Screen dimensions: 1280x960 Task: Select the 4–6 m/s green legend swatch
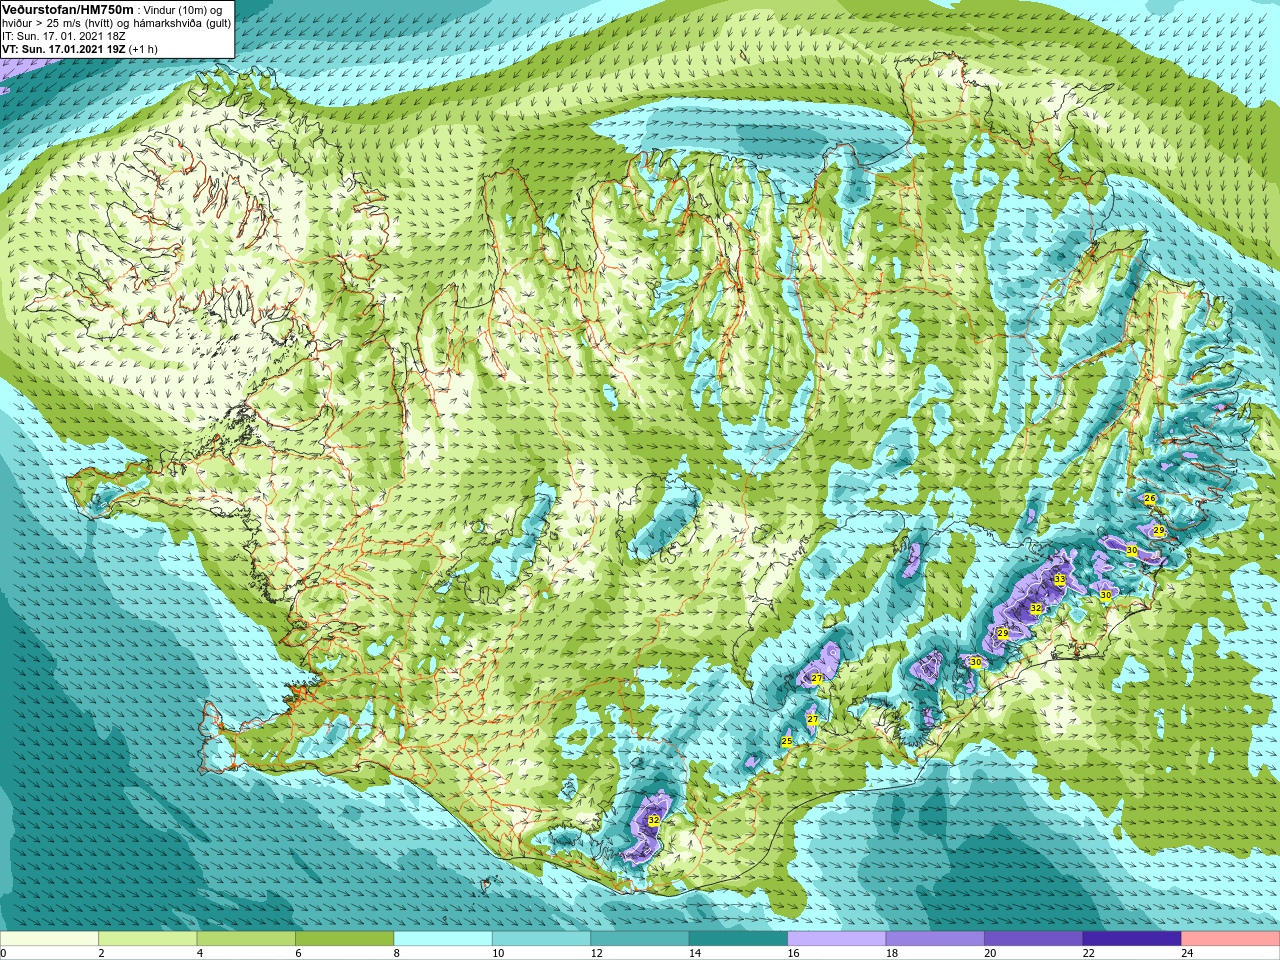(x=246, y=939)
